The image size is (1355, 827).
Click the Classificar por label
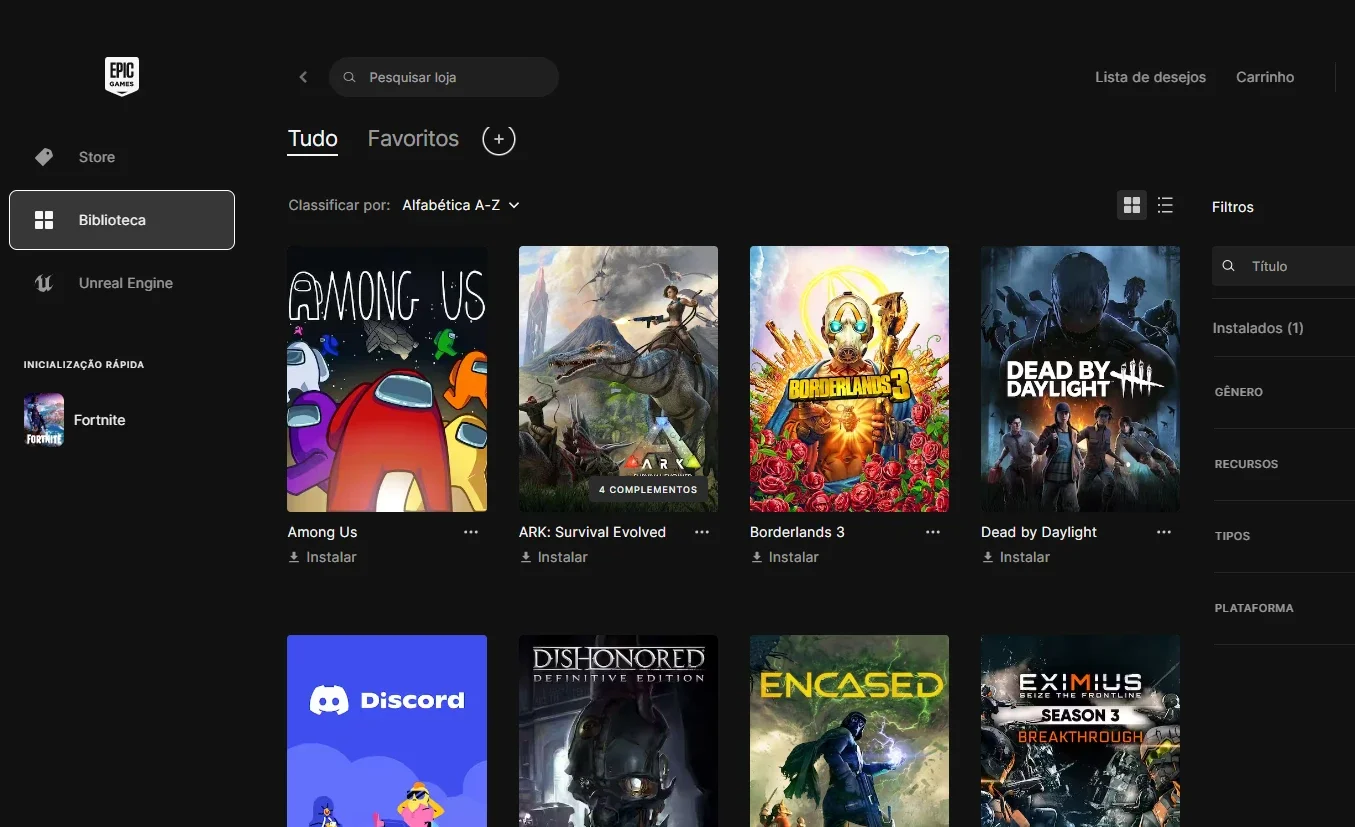339,205
